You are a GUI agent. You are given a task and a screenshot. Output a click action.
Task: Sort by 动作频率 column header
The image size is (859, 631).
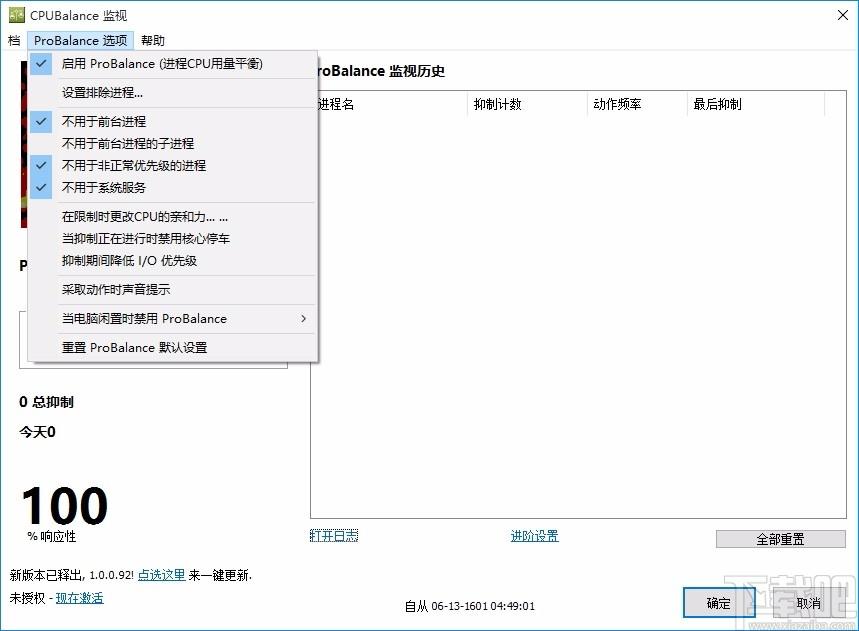(x=638, y=104)
